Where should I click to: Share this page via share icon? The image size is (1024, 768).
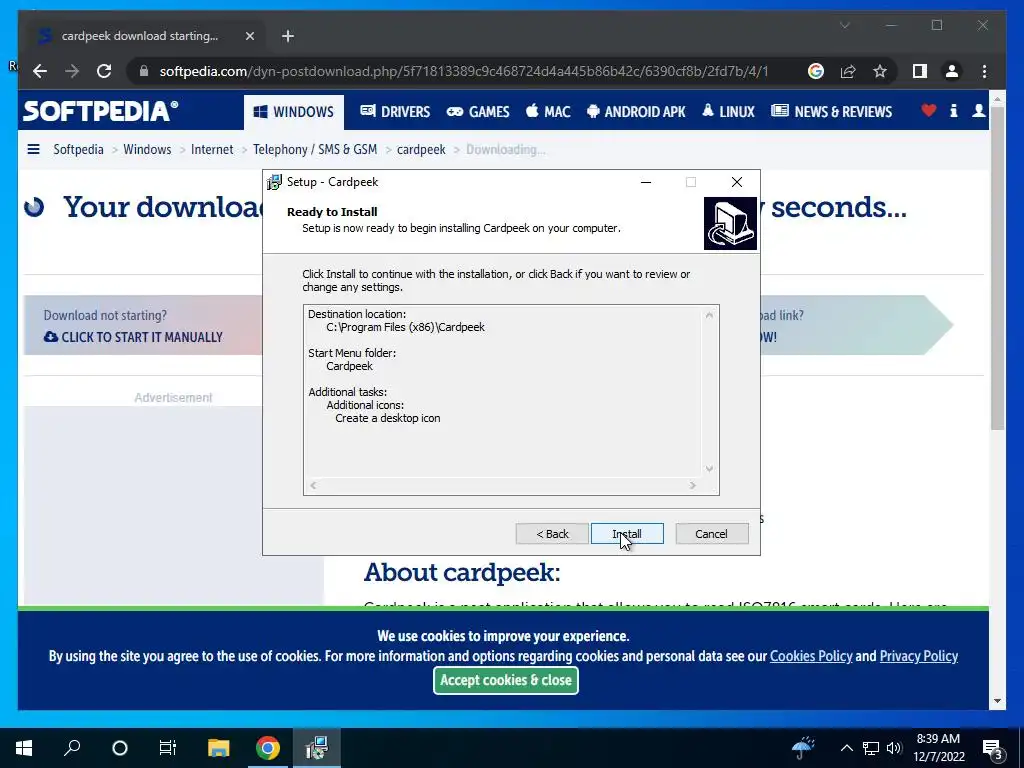pos(848,71)
